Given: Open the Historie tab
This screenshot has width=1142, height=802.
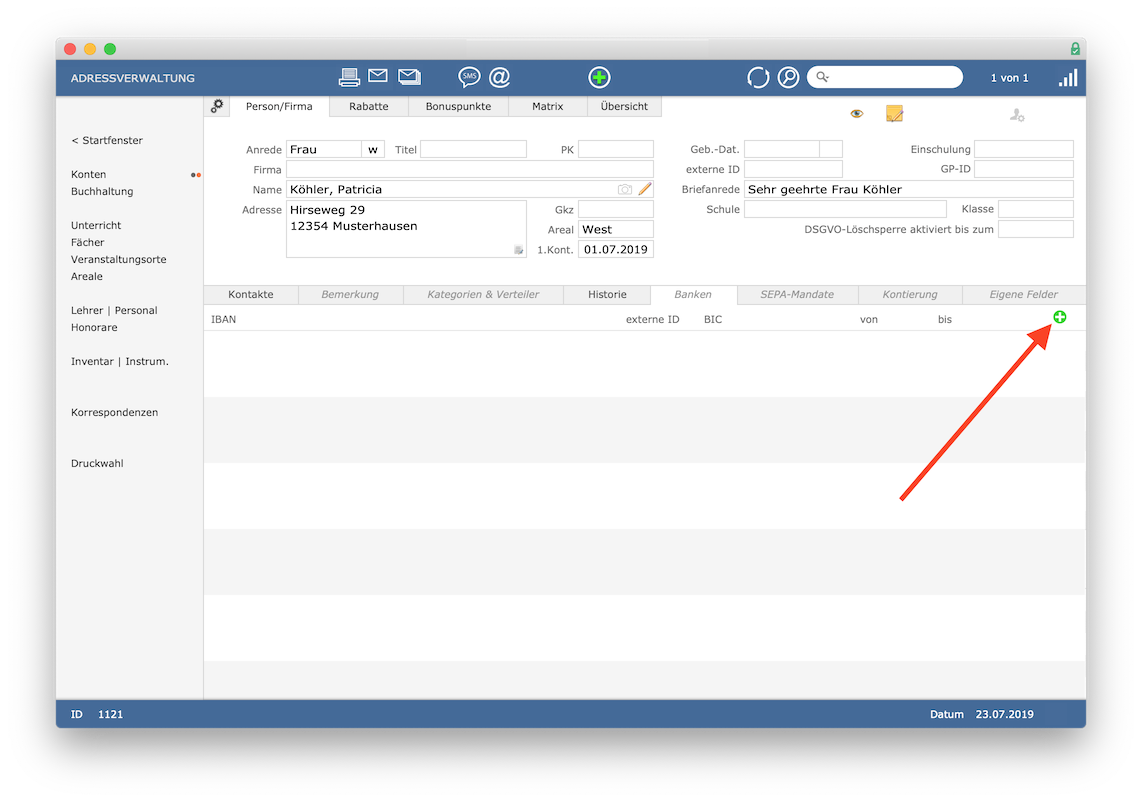Looking at the screenshot, I should tap(607, 294).
